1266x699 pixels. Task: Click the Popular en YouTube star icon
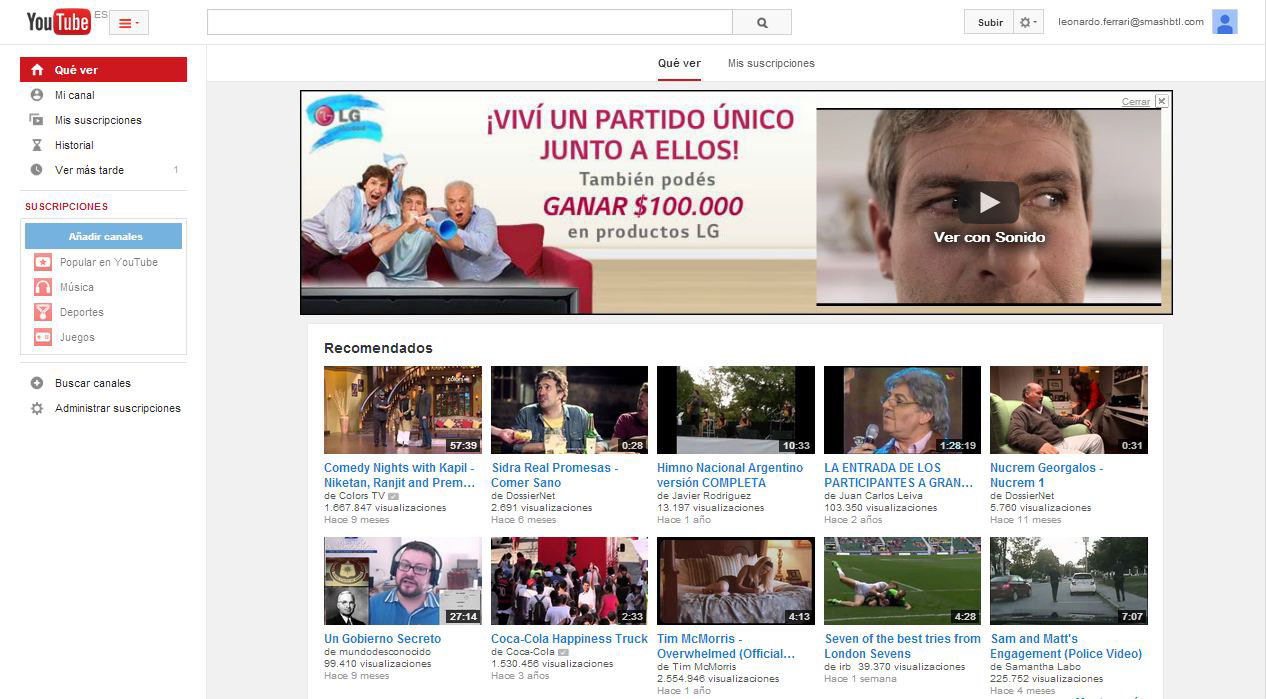click(x=43, y=262)
